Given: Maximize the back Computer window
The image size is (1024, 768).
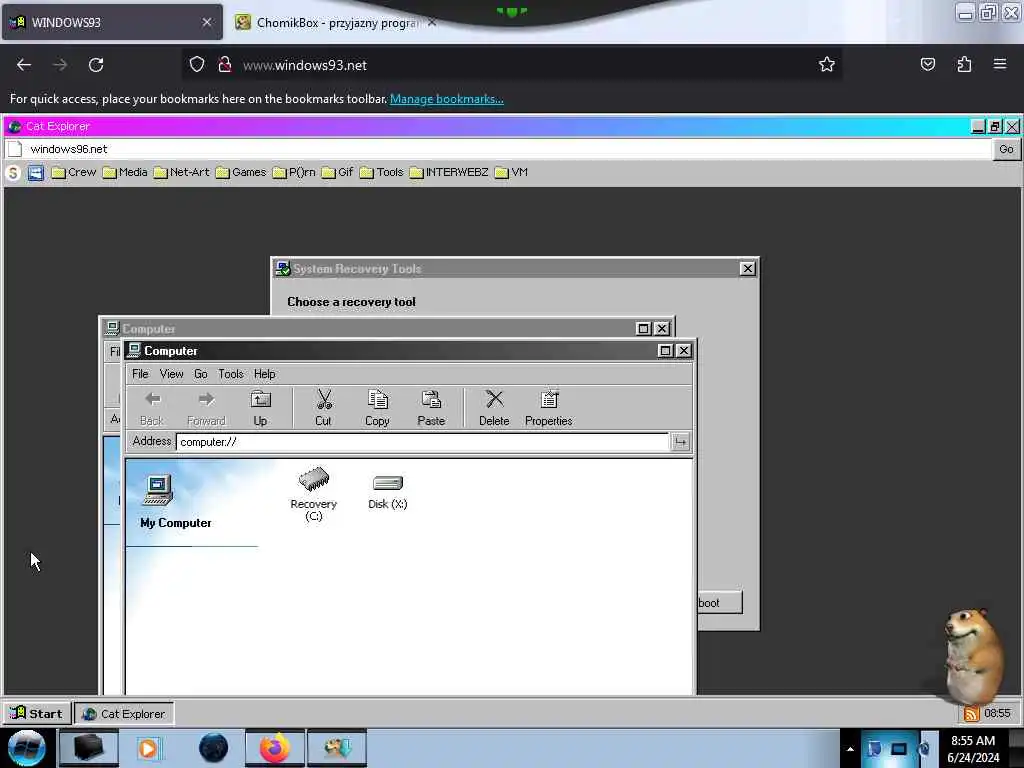Looking at the screenshot, I should (643, 328).
